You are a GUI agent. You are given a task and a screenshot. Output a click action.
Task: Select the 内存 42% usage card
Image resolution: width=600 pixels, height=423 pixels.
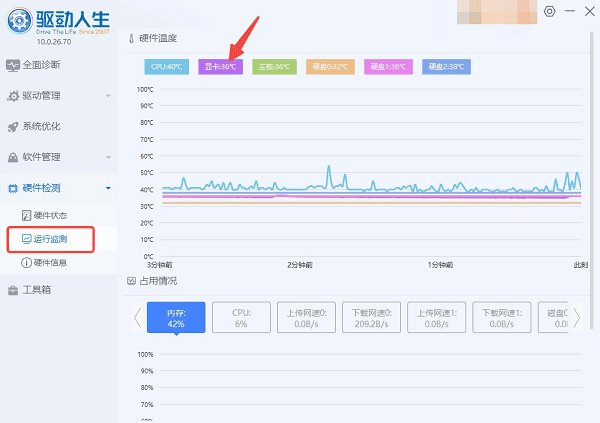(x=176, y=317)
